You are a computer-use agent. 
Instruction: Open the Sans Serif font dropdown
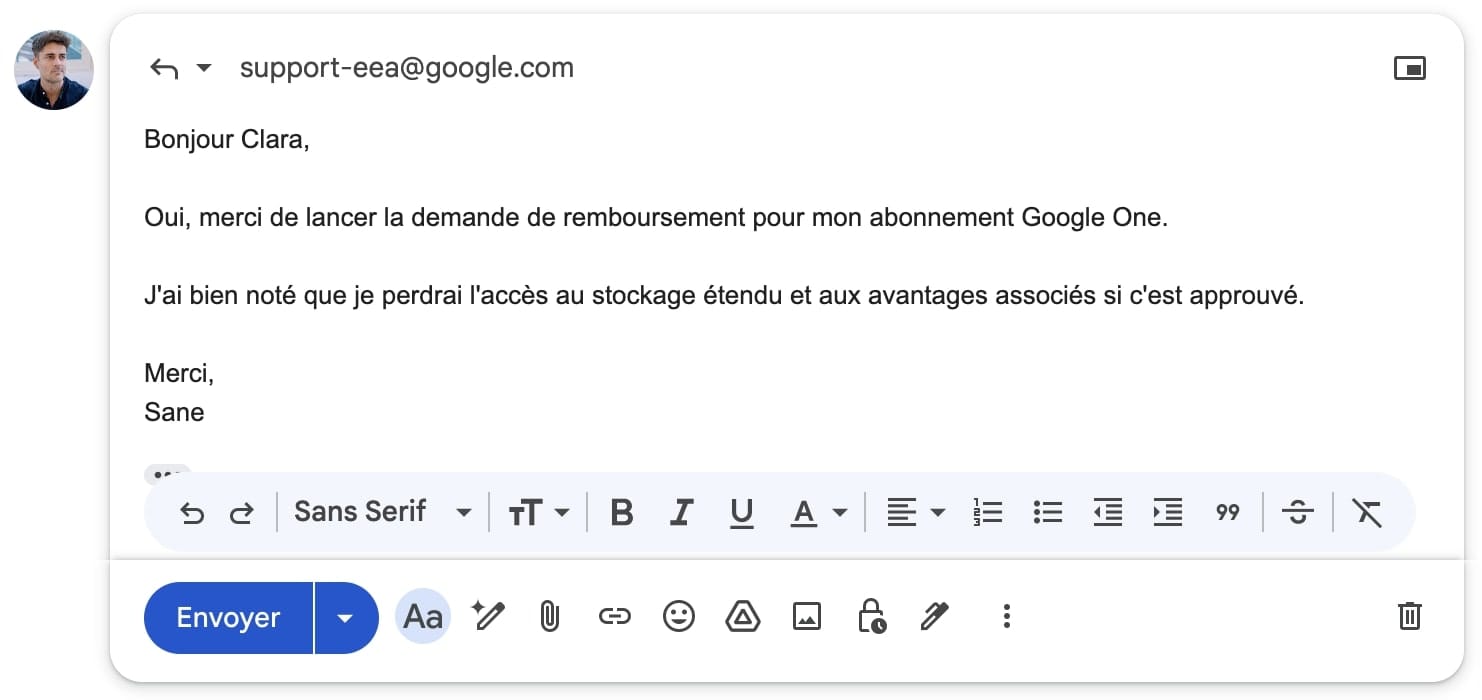click(382, 513)
